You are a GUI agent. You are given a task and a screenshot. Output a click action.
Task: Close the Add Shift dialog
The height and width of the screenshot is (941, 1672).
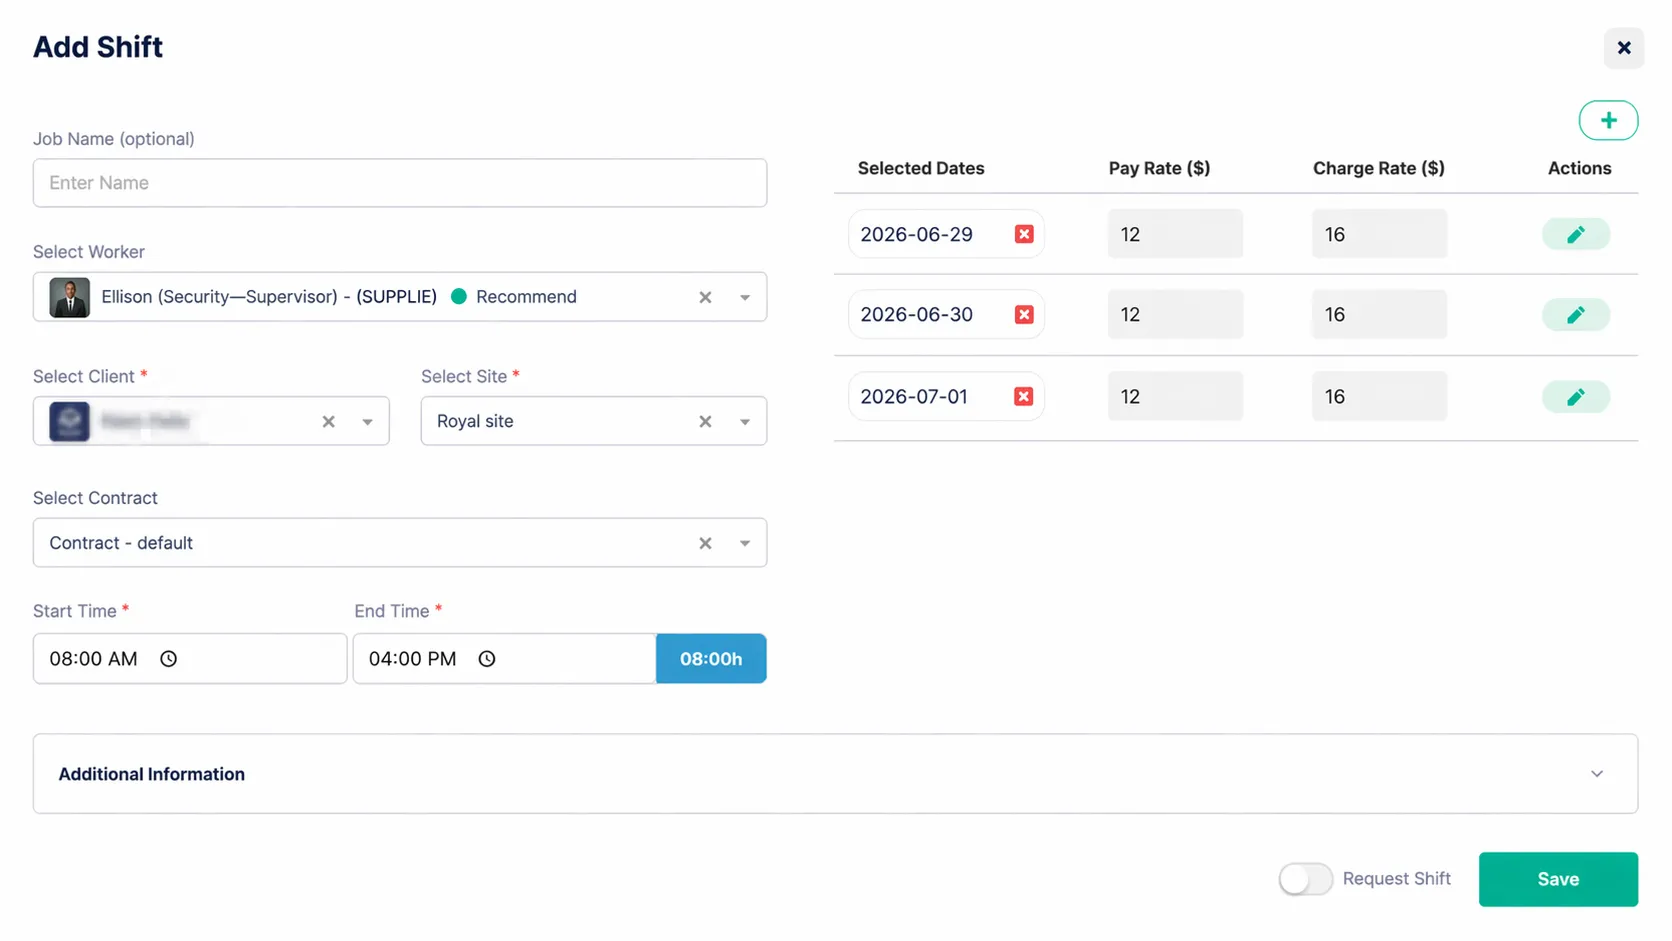click(1623, 48)
